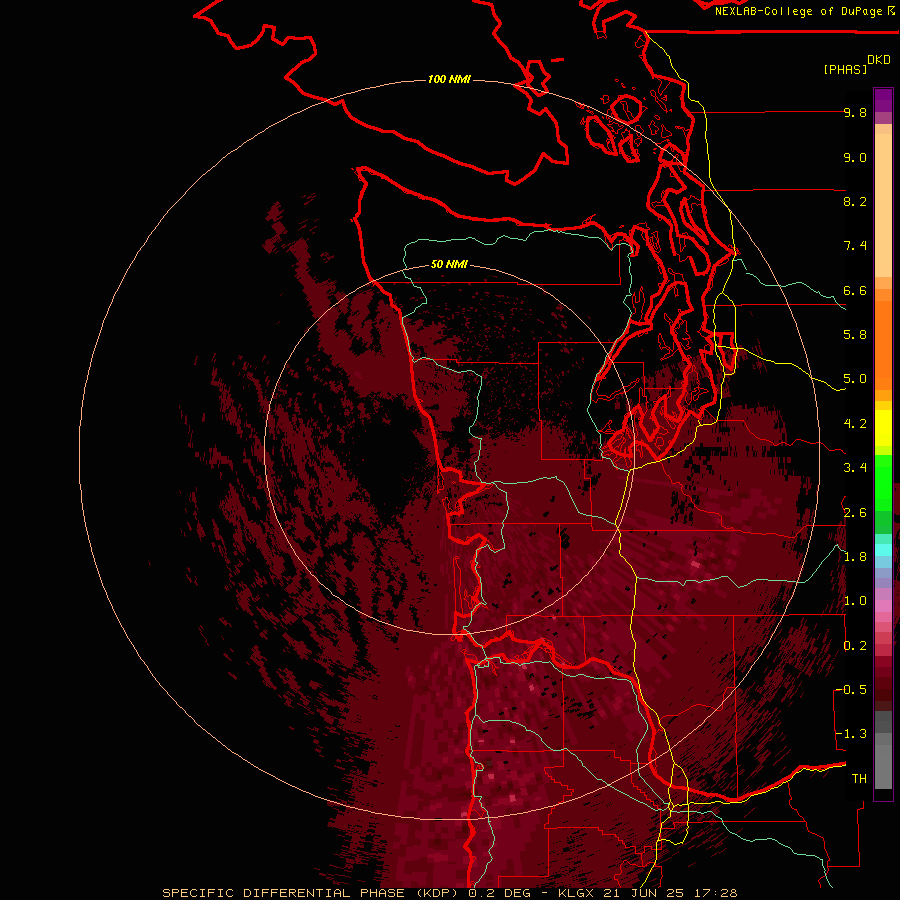Click the 21 JUN 25 date text
This screenshot has height=900, width=900.
[641, 893]
